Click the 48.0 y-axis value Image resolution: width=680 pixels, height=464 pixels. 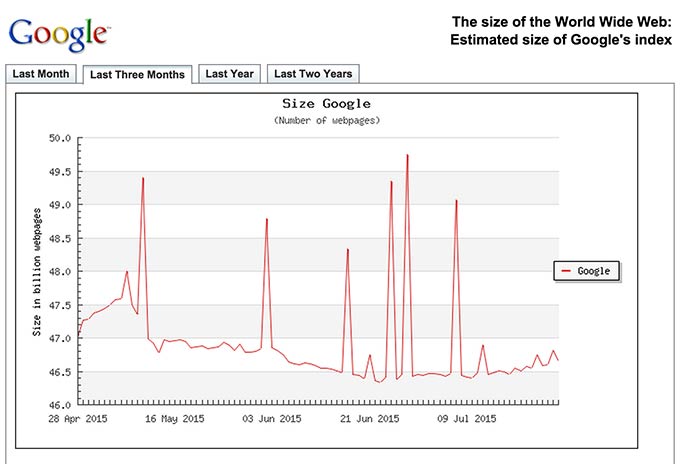60,272
